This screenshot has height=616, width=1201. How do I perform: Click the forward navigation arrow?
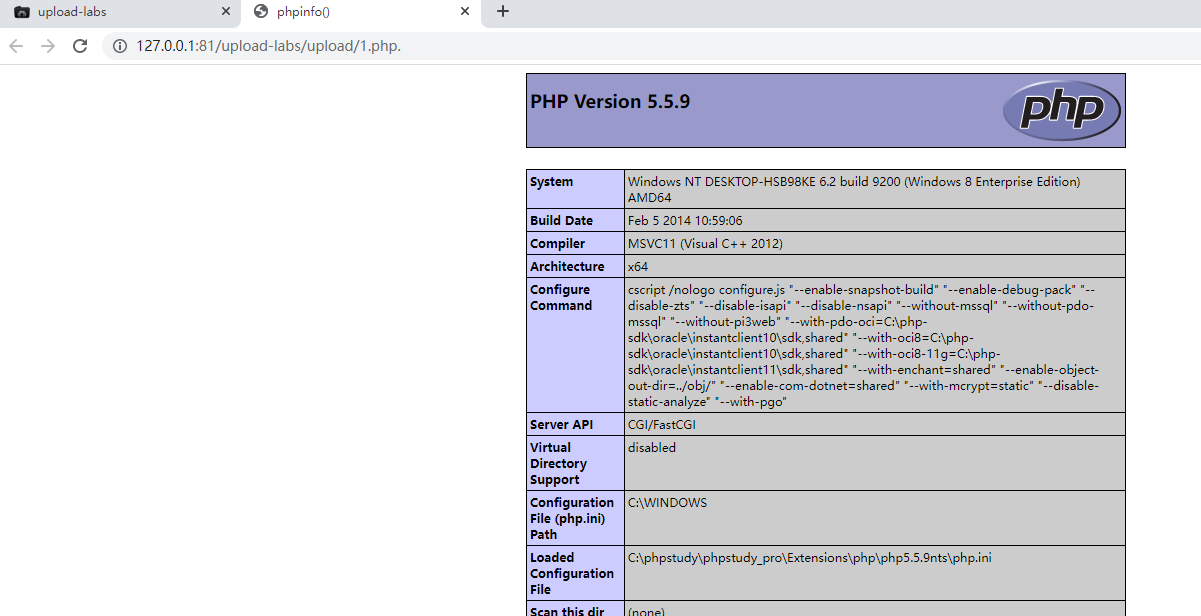[x=47, y=46]
